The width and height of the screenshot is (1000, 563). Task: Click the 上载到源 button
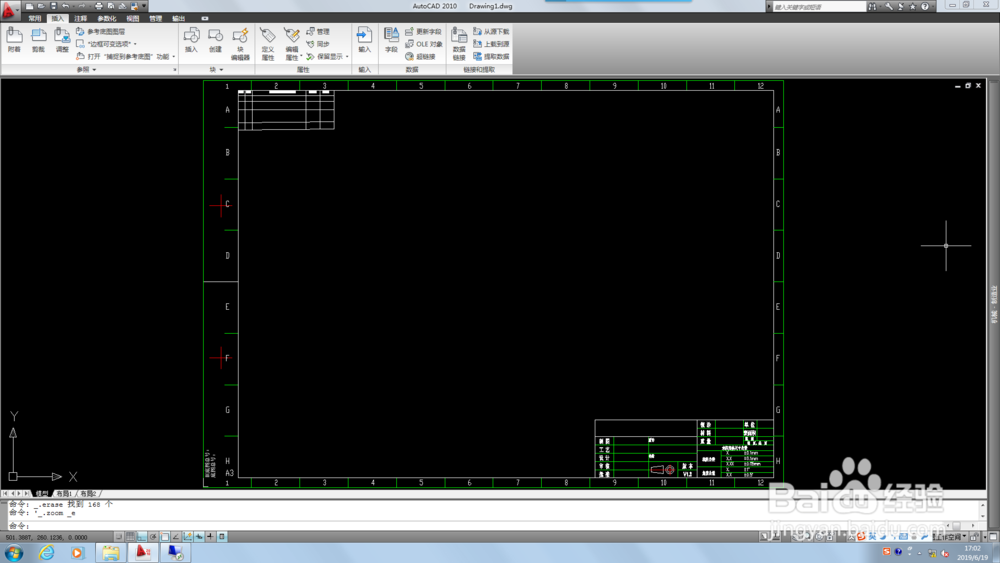pyautogui.click(x=491, y=44)
